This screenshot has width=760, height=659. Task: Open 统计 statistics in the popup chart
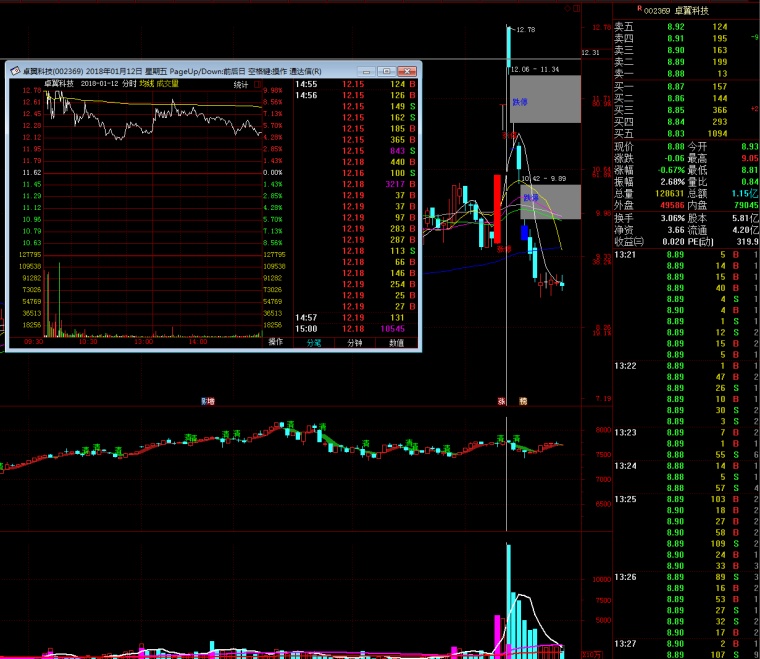pos(241,85)
